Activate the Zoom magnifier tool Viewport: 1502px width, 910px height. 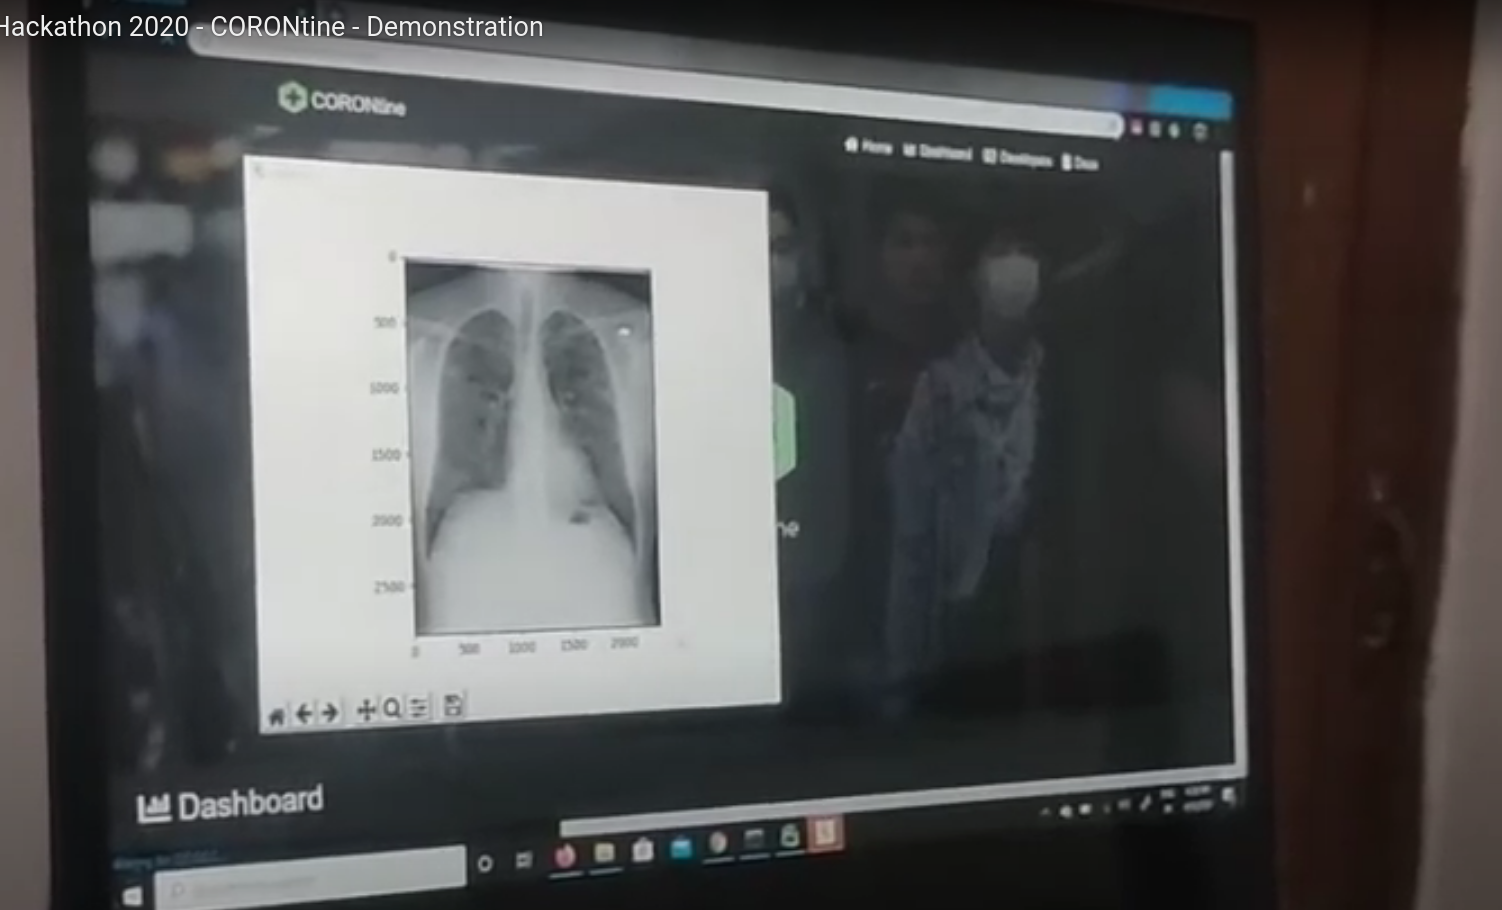pyautogui.click(x=392, y=709)
